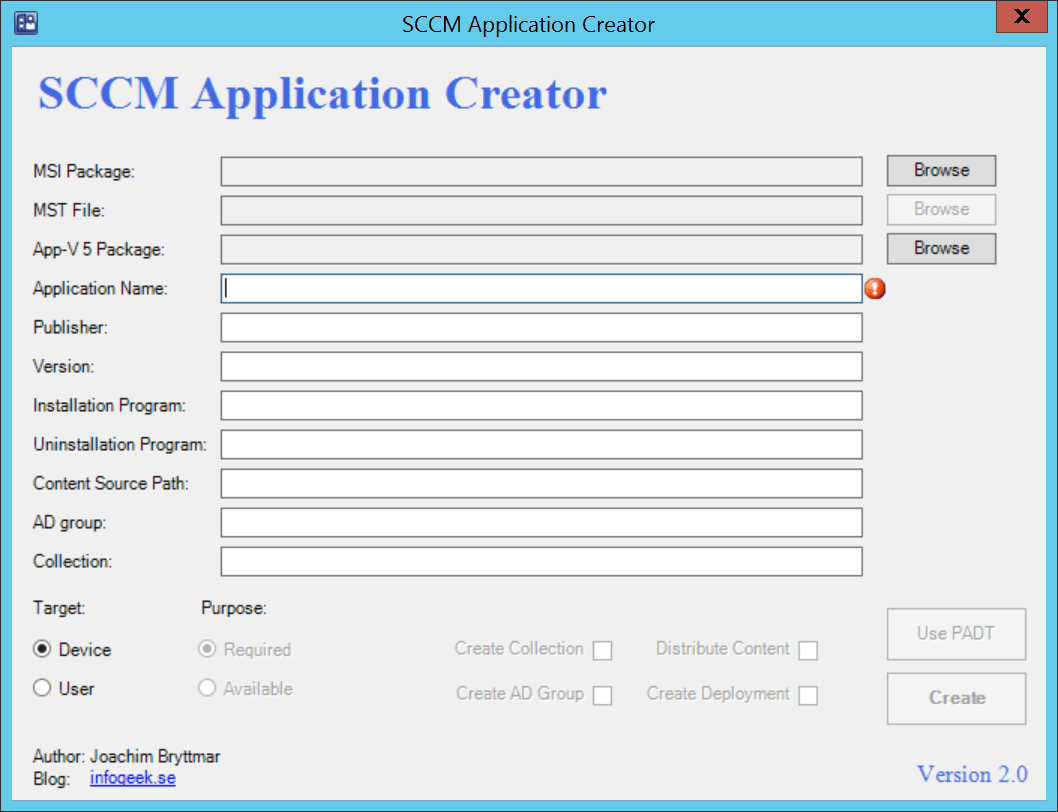The image size is (1058, 812).
Task: Open the infogeek.se blog link
Action: coord(132,778)
